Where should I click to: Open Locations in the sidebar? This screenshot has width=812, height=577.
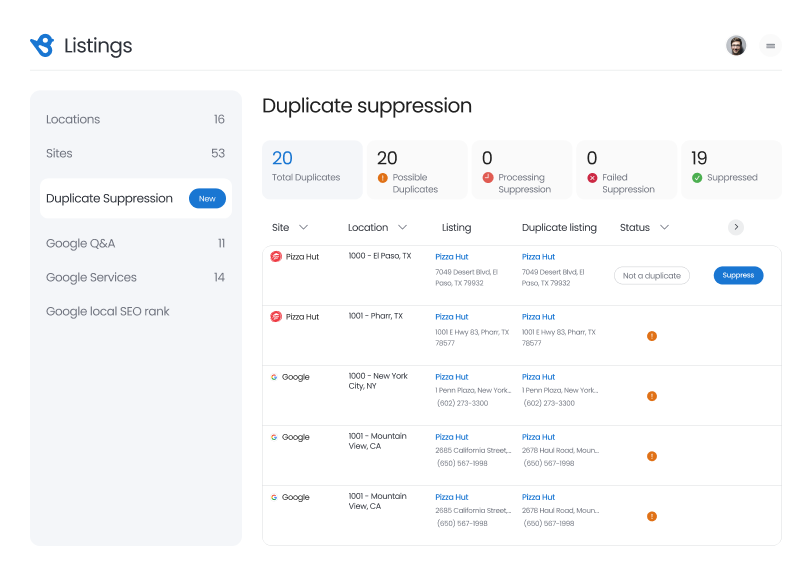(x=73, y=119)
